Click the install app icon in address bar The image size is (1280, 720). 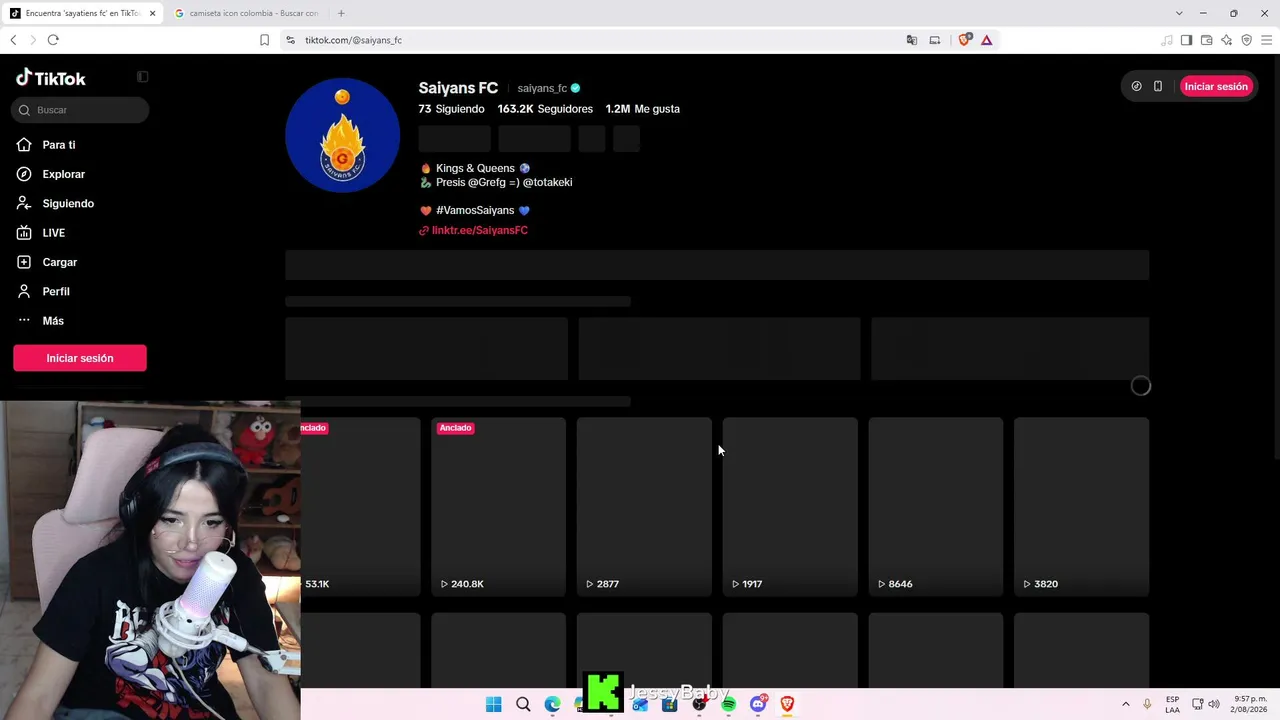point(935,40)
